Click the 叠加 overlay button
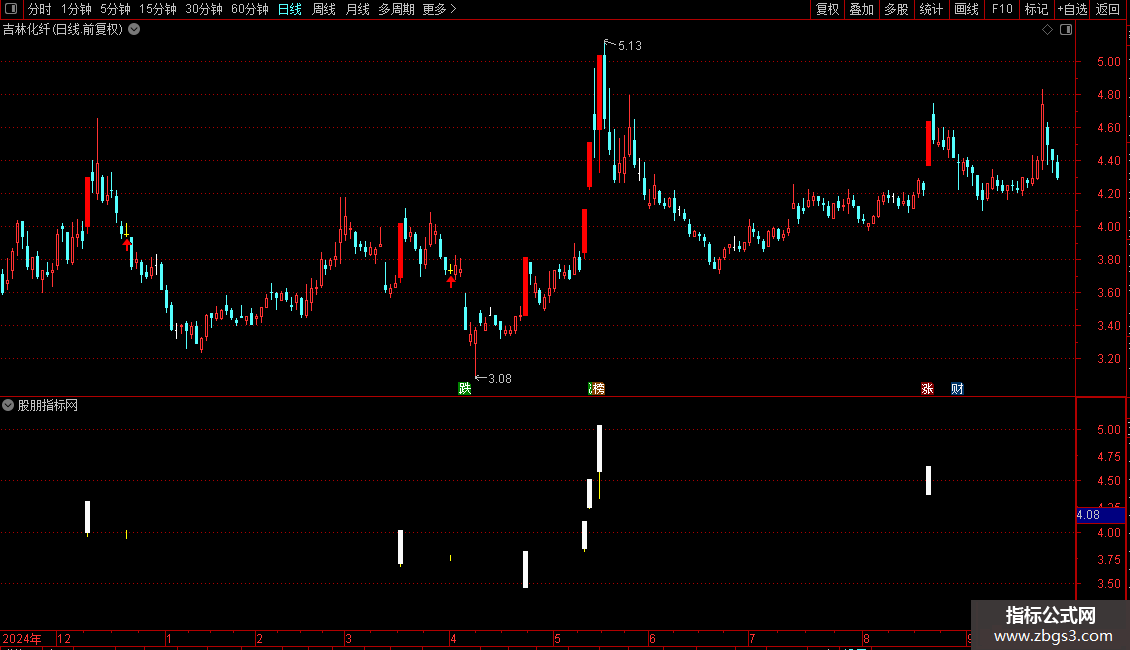 click(861, 9)
